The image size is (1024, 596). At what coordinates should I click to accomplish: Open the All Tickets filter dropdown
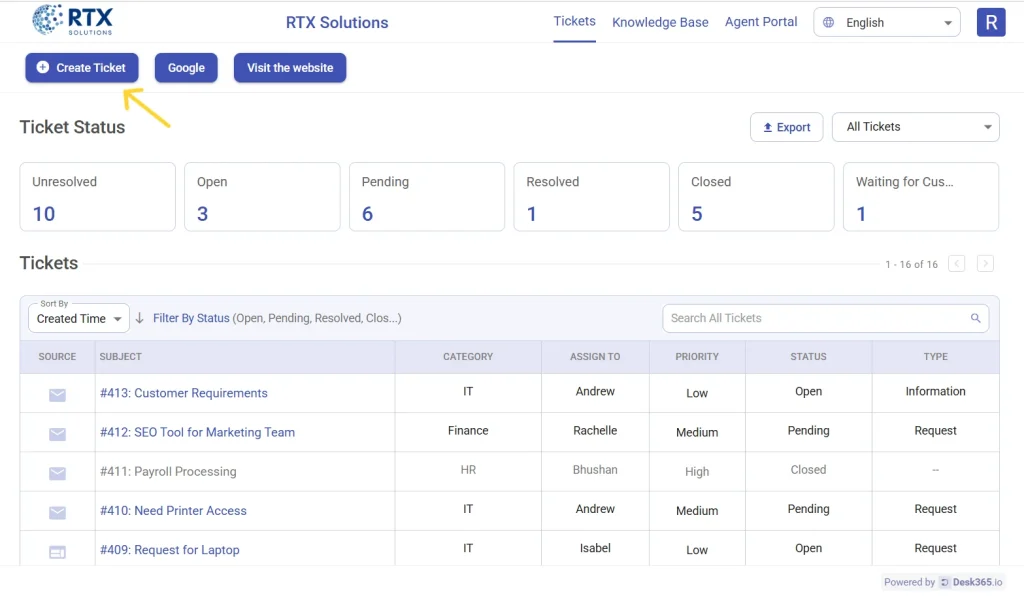[915, 127]
